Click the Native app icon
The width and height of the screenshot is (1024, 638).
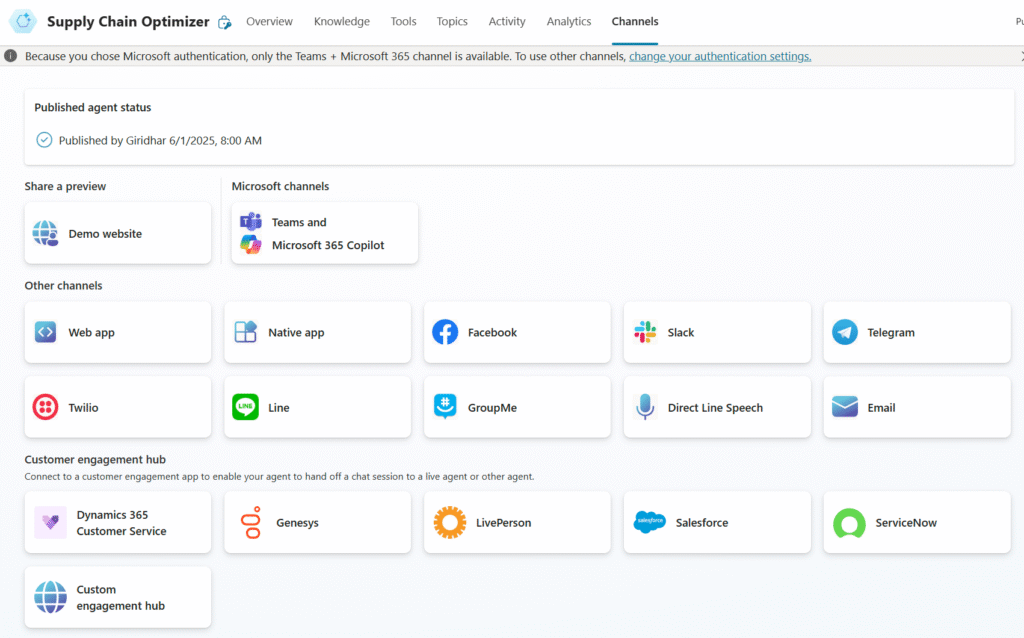[x=246, y=332]
